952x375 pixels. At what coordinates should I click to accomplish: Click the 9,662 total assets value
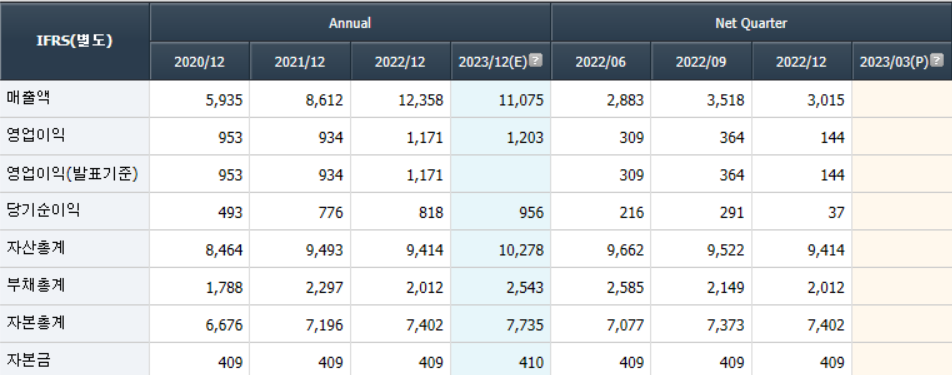(625, 250)
